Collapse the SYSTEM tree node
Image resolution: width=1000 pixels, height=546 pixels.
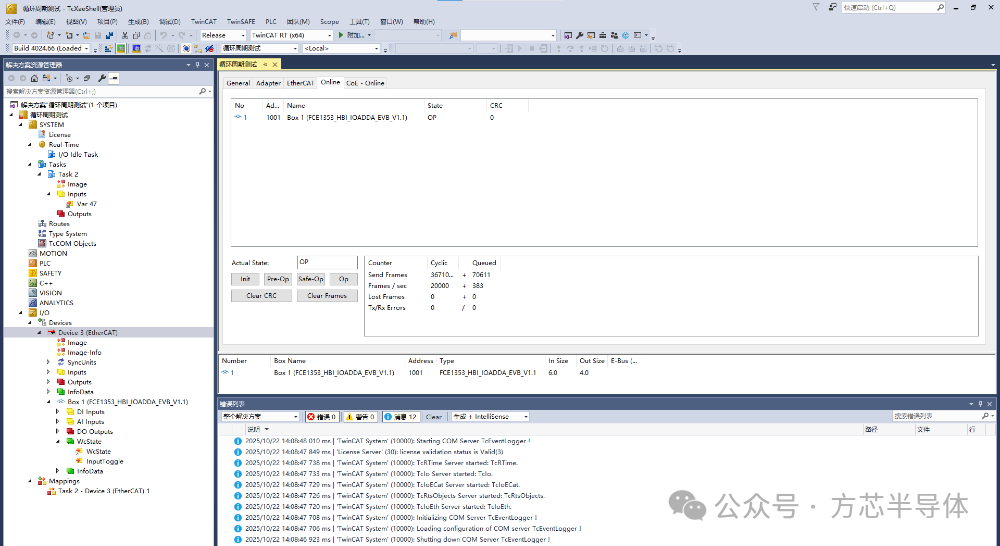(x=21, y=125)
